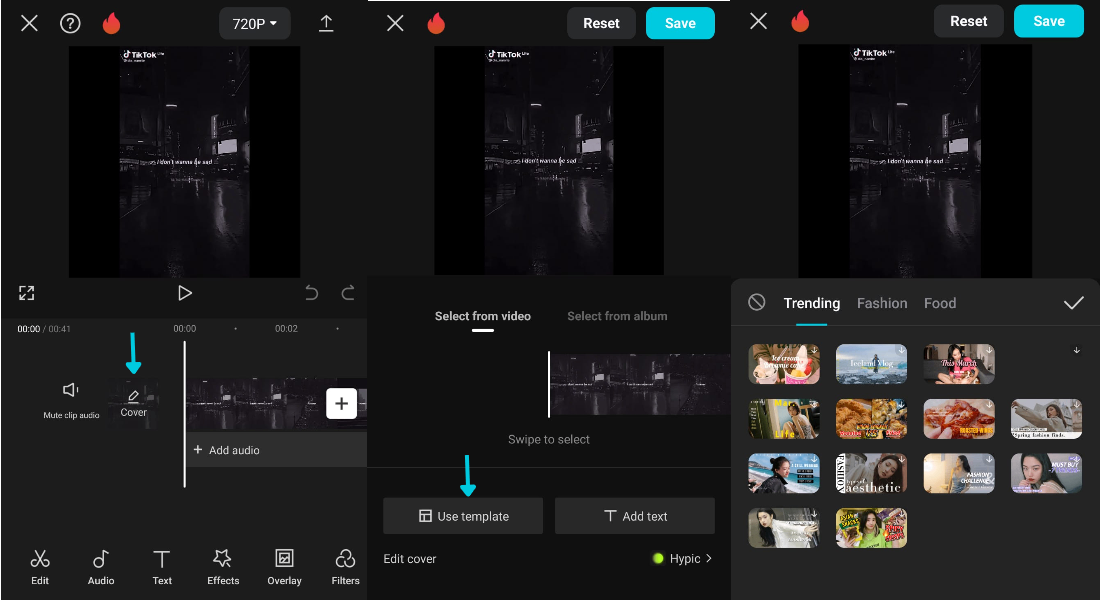Choose the Iceland Vlog template
Viewport: 1100px width, 600px height.
point(871,364)
